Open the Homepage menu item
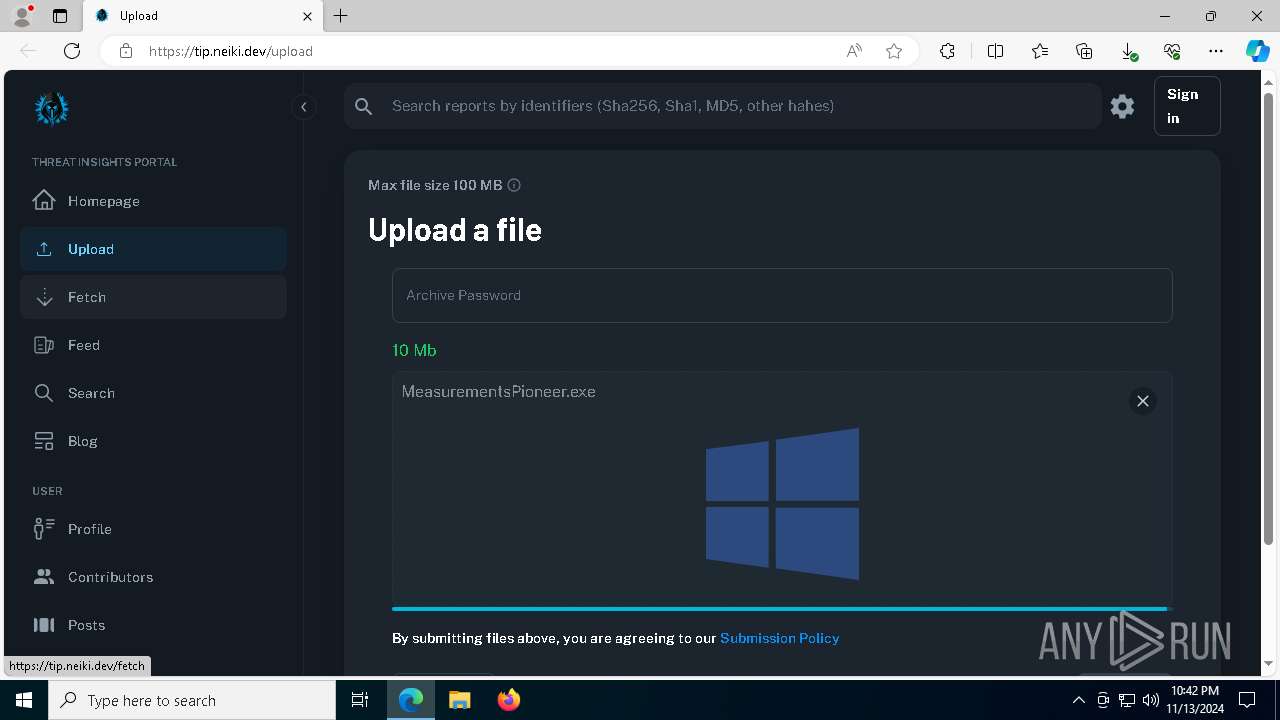 [153, 201]
